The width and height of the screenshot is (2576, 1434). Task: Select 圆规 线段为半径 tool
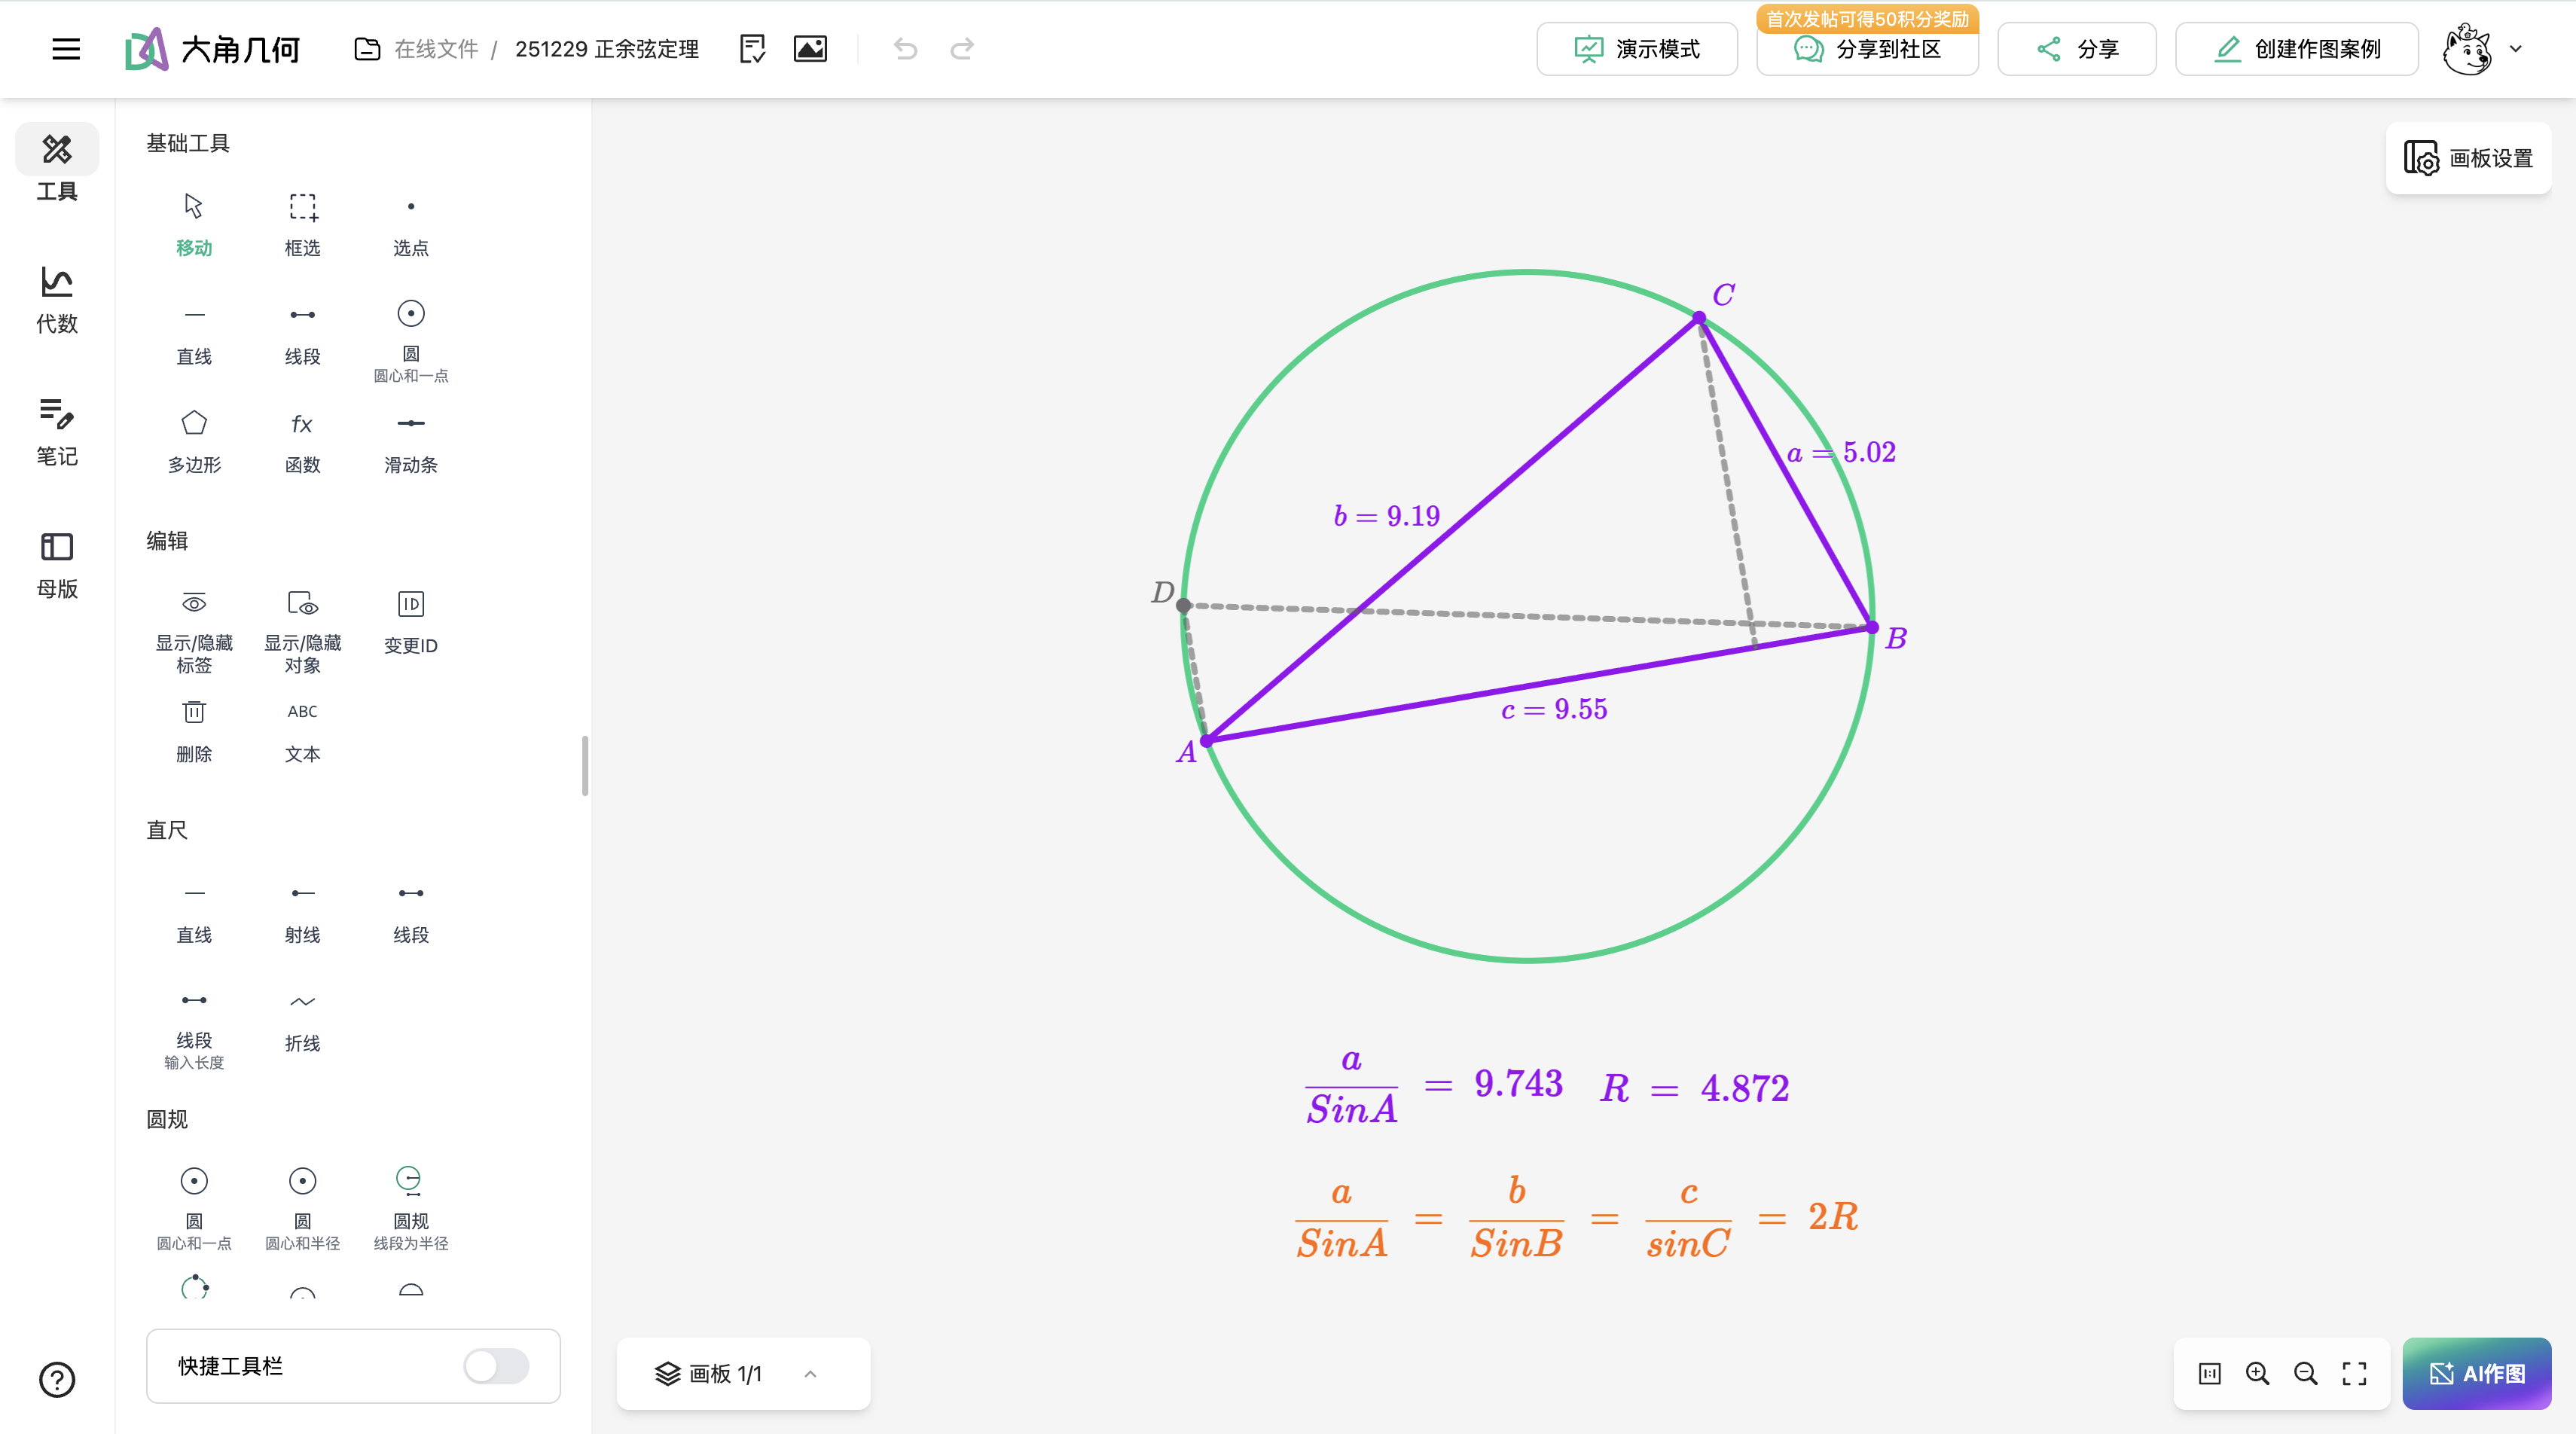point(410,1208)
